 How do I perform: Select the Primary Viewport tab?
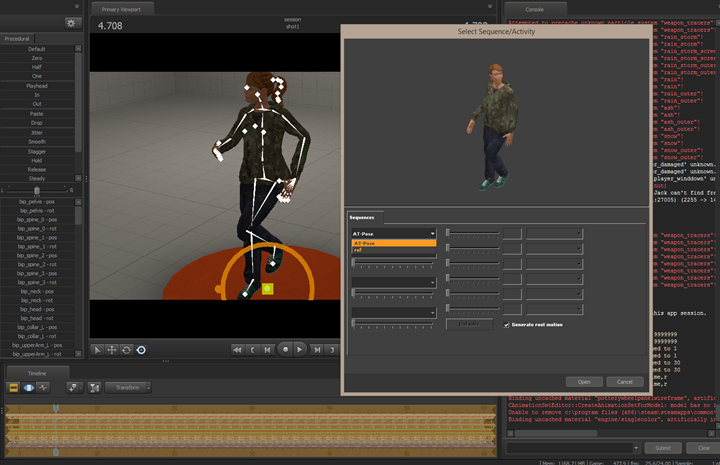point(123,9)
